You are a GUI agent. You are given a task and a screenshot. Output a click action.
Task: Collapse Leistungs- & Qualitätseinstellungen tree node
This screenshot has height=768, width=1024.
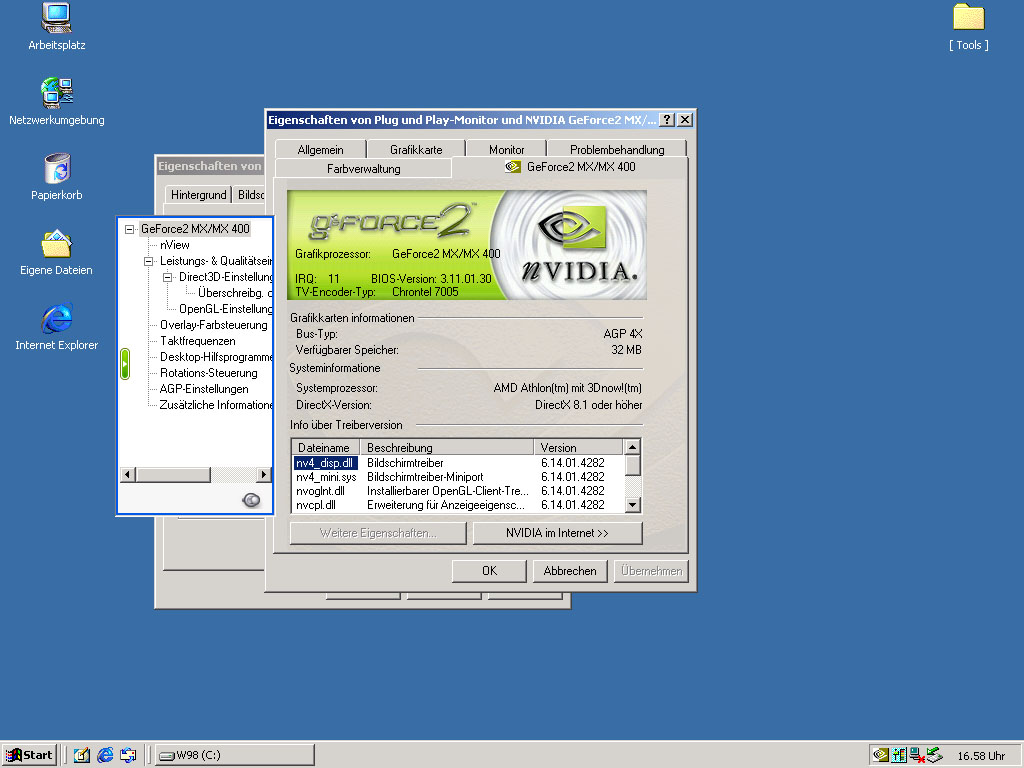tap(148, 261)
